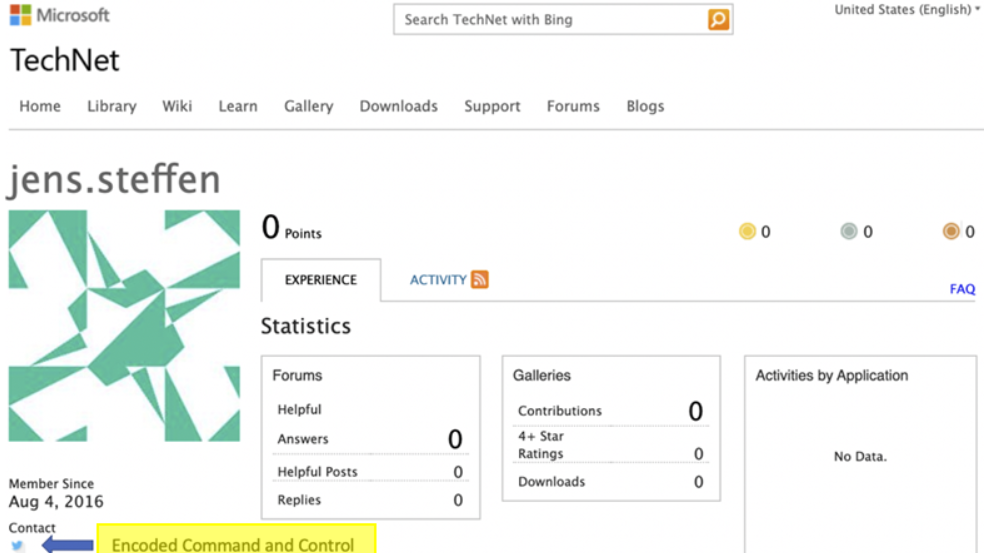Open the Learn menu item
Image resolution: width=984 pixels, height=553 pixels.
click(x=238, y=106)
